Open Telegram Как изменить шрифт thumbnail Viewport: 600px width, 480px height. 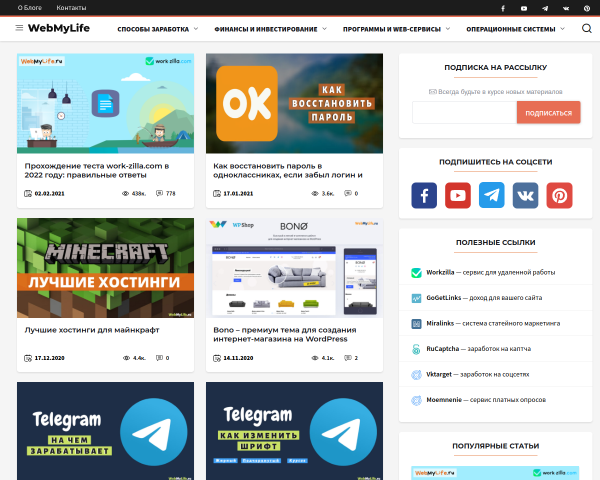tap(294, 431)
